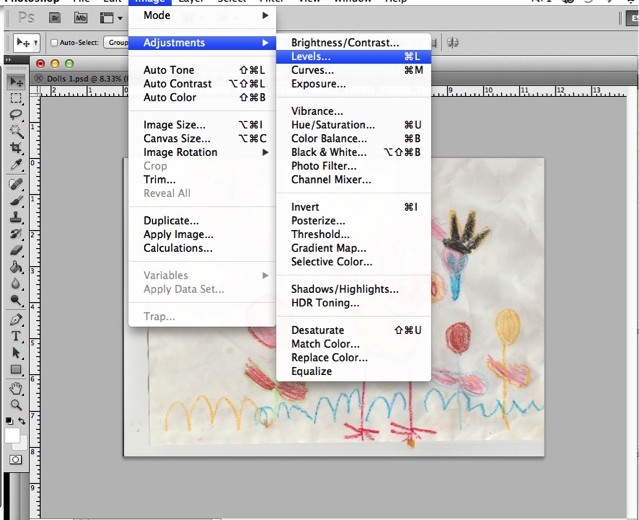Select the History Brush tool

pos(16,234)
